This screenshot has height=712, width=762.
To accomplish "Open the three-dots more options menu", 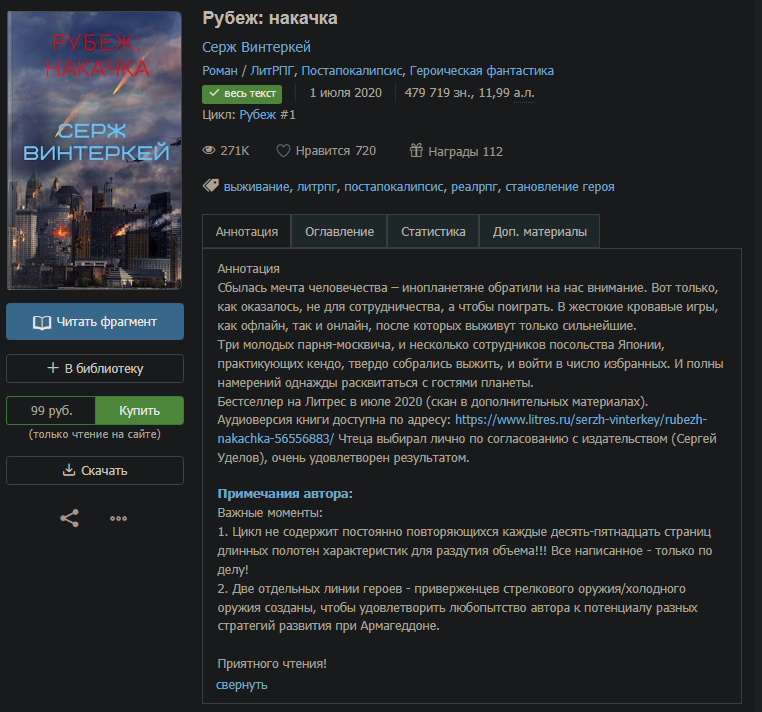I will [x=119, y=519].
